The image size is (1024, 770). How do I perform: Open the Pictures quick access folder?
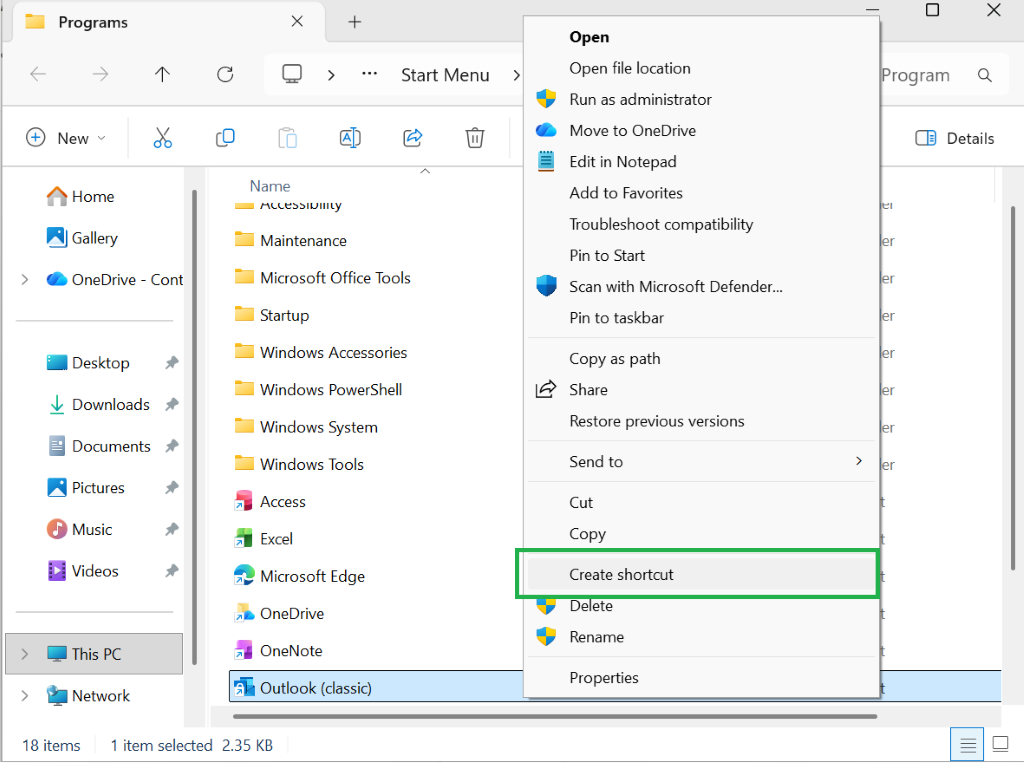tap(86, 488)
